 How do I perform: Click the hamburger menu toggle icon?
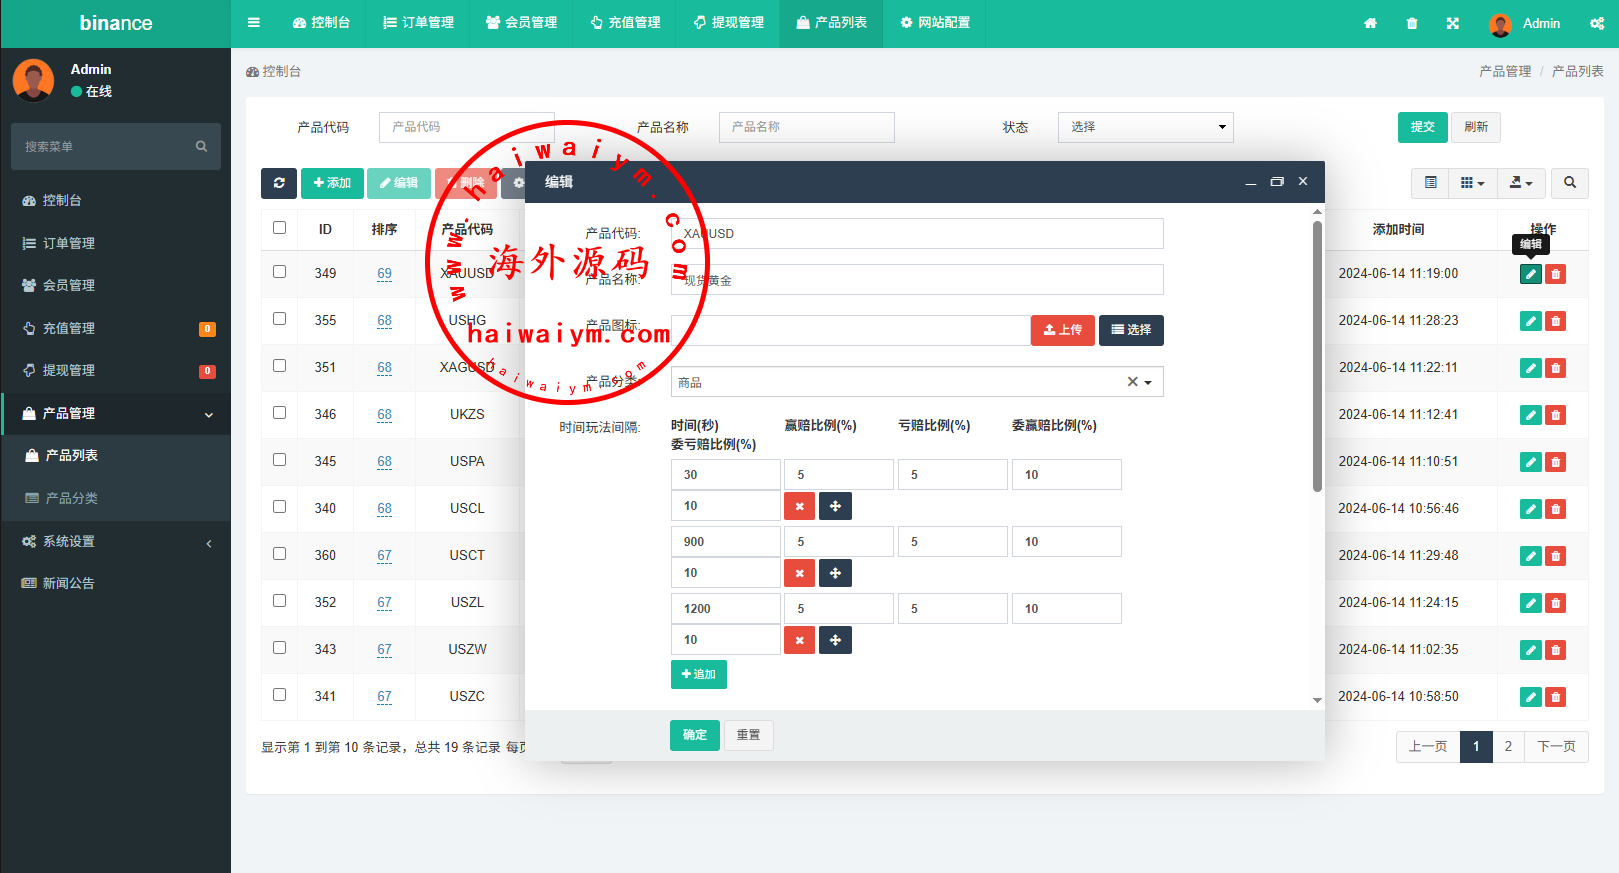[x=254, y=23]
